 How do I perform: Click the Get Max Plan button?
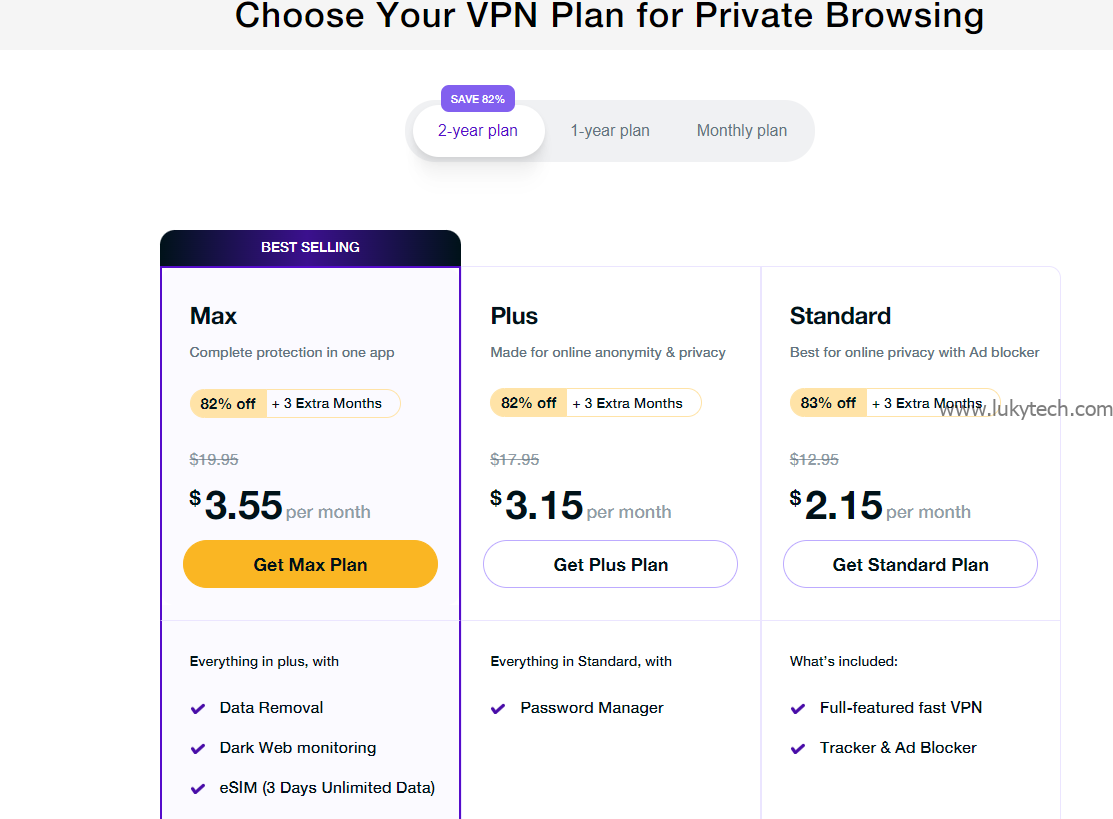[x=310, y=564]
